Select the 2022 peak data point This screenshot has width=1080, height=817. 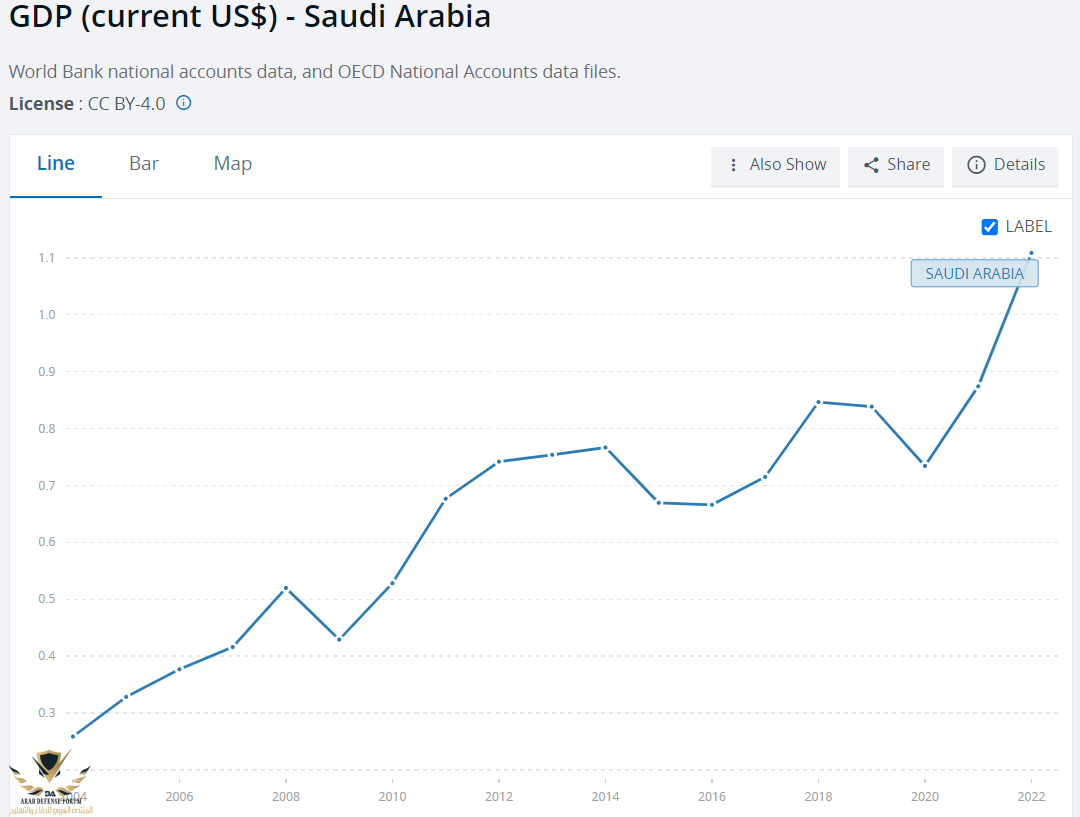pyautogui.click(x=1031, y=253)
